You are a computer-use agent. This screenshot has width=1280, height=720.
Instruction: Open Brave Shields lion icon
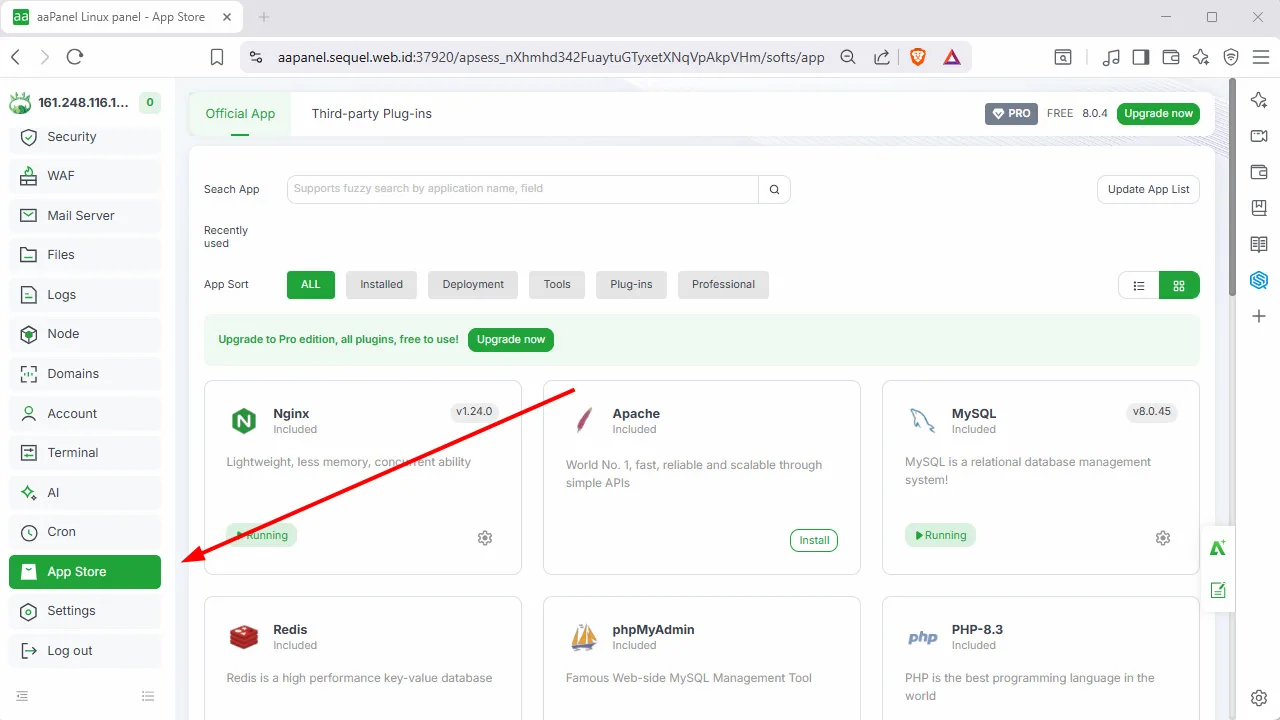point(918,57)
